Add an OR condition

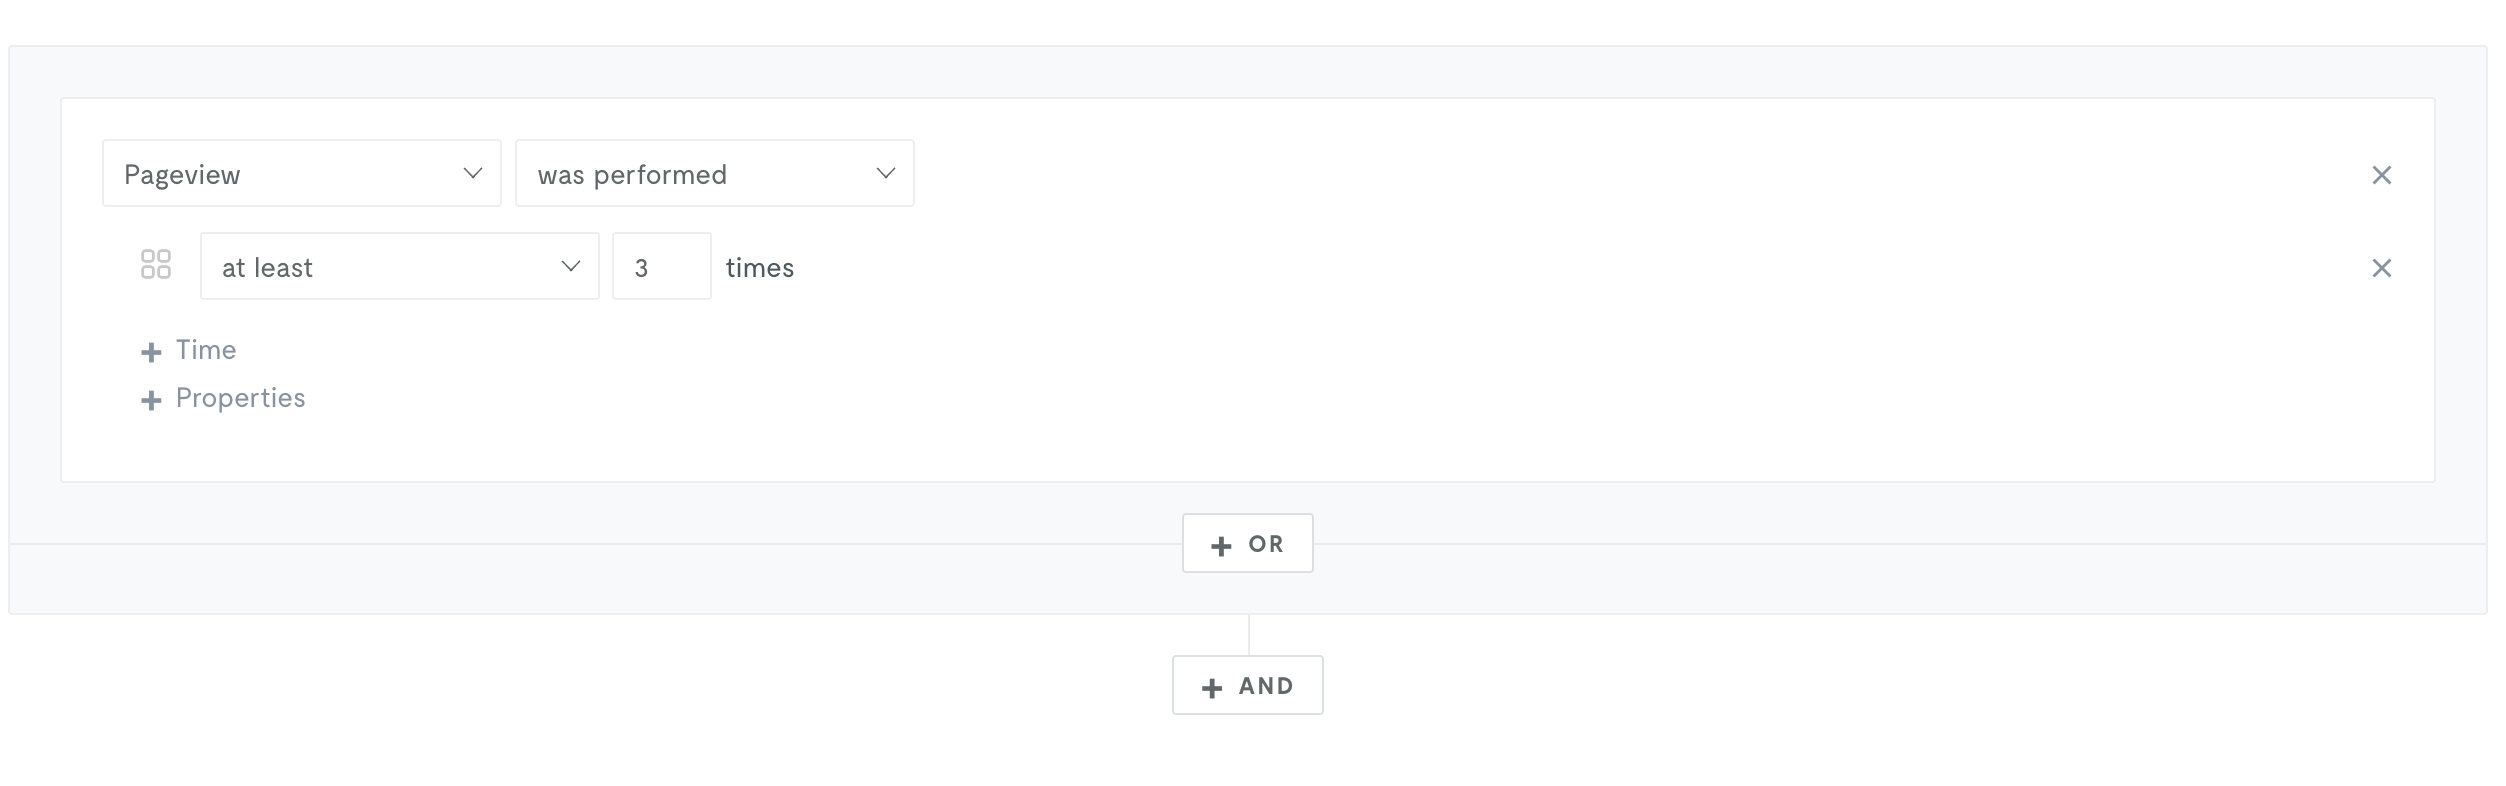tap(1248, 543)
